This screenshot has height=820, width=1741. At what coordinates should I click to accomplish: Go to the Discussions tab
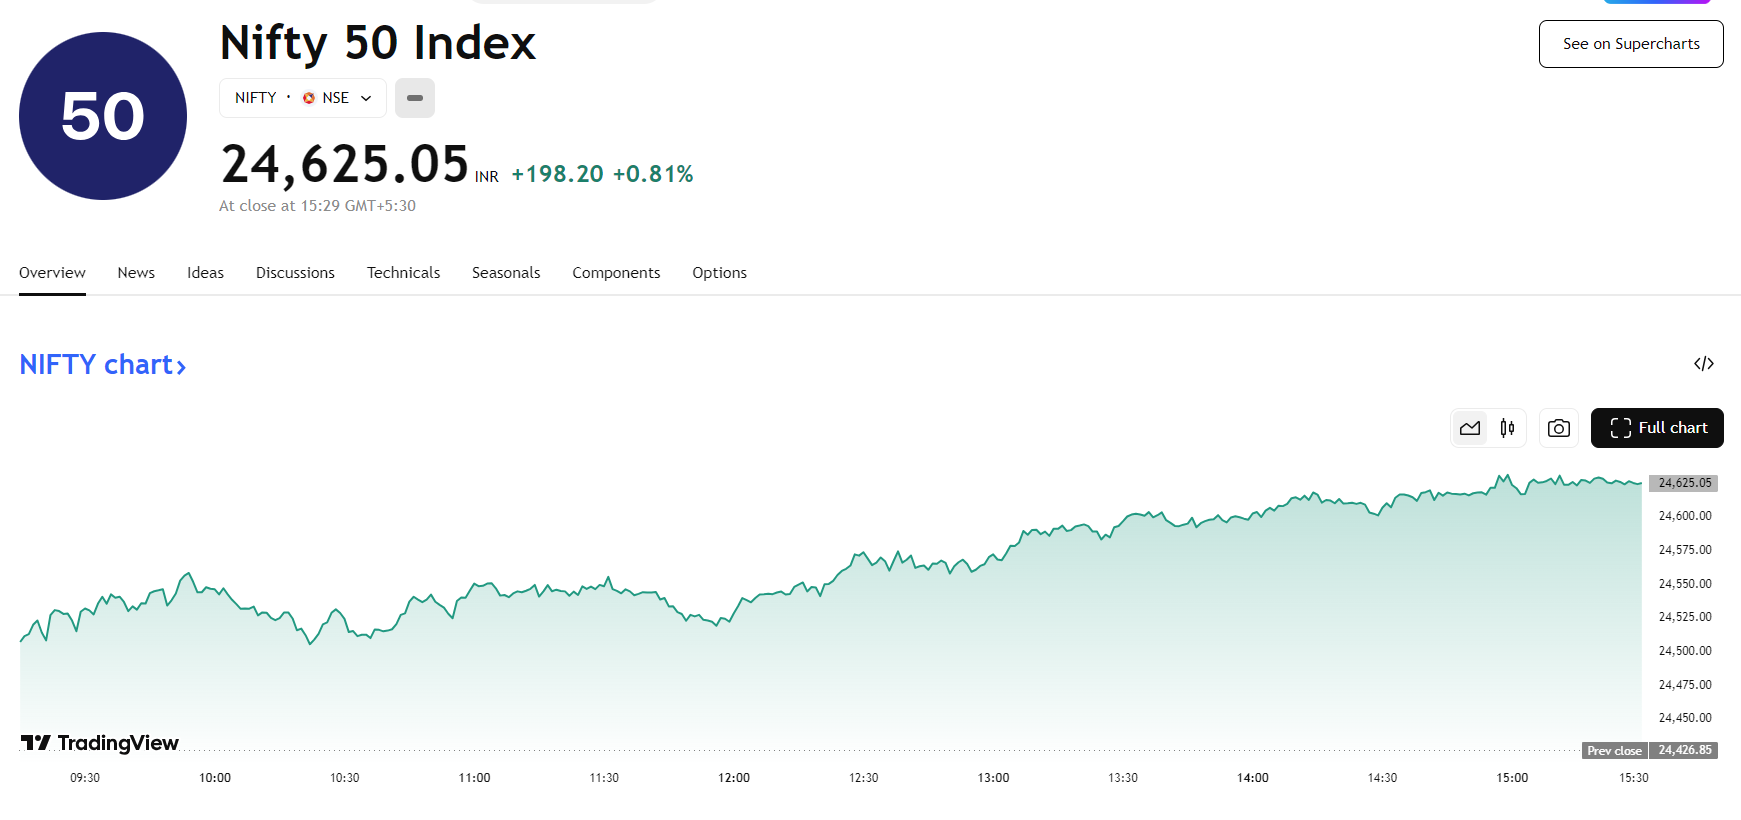(295, 273)
